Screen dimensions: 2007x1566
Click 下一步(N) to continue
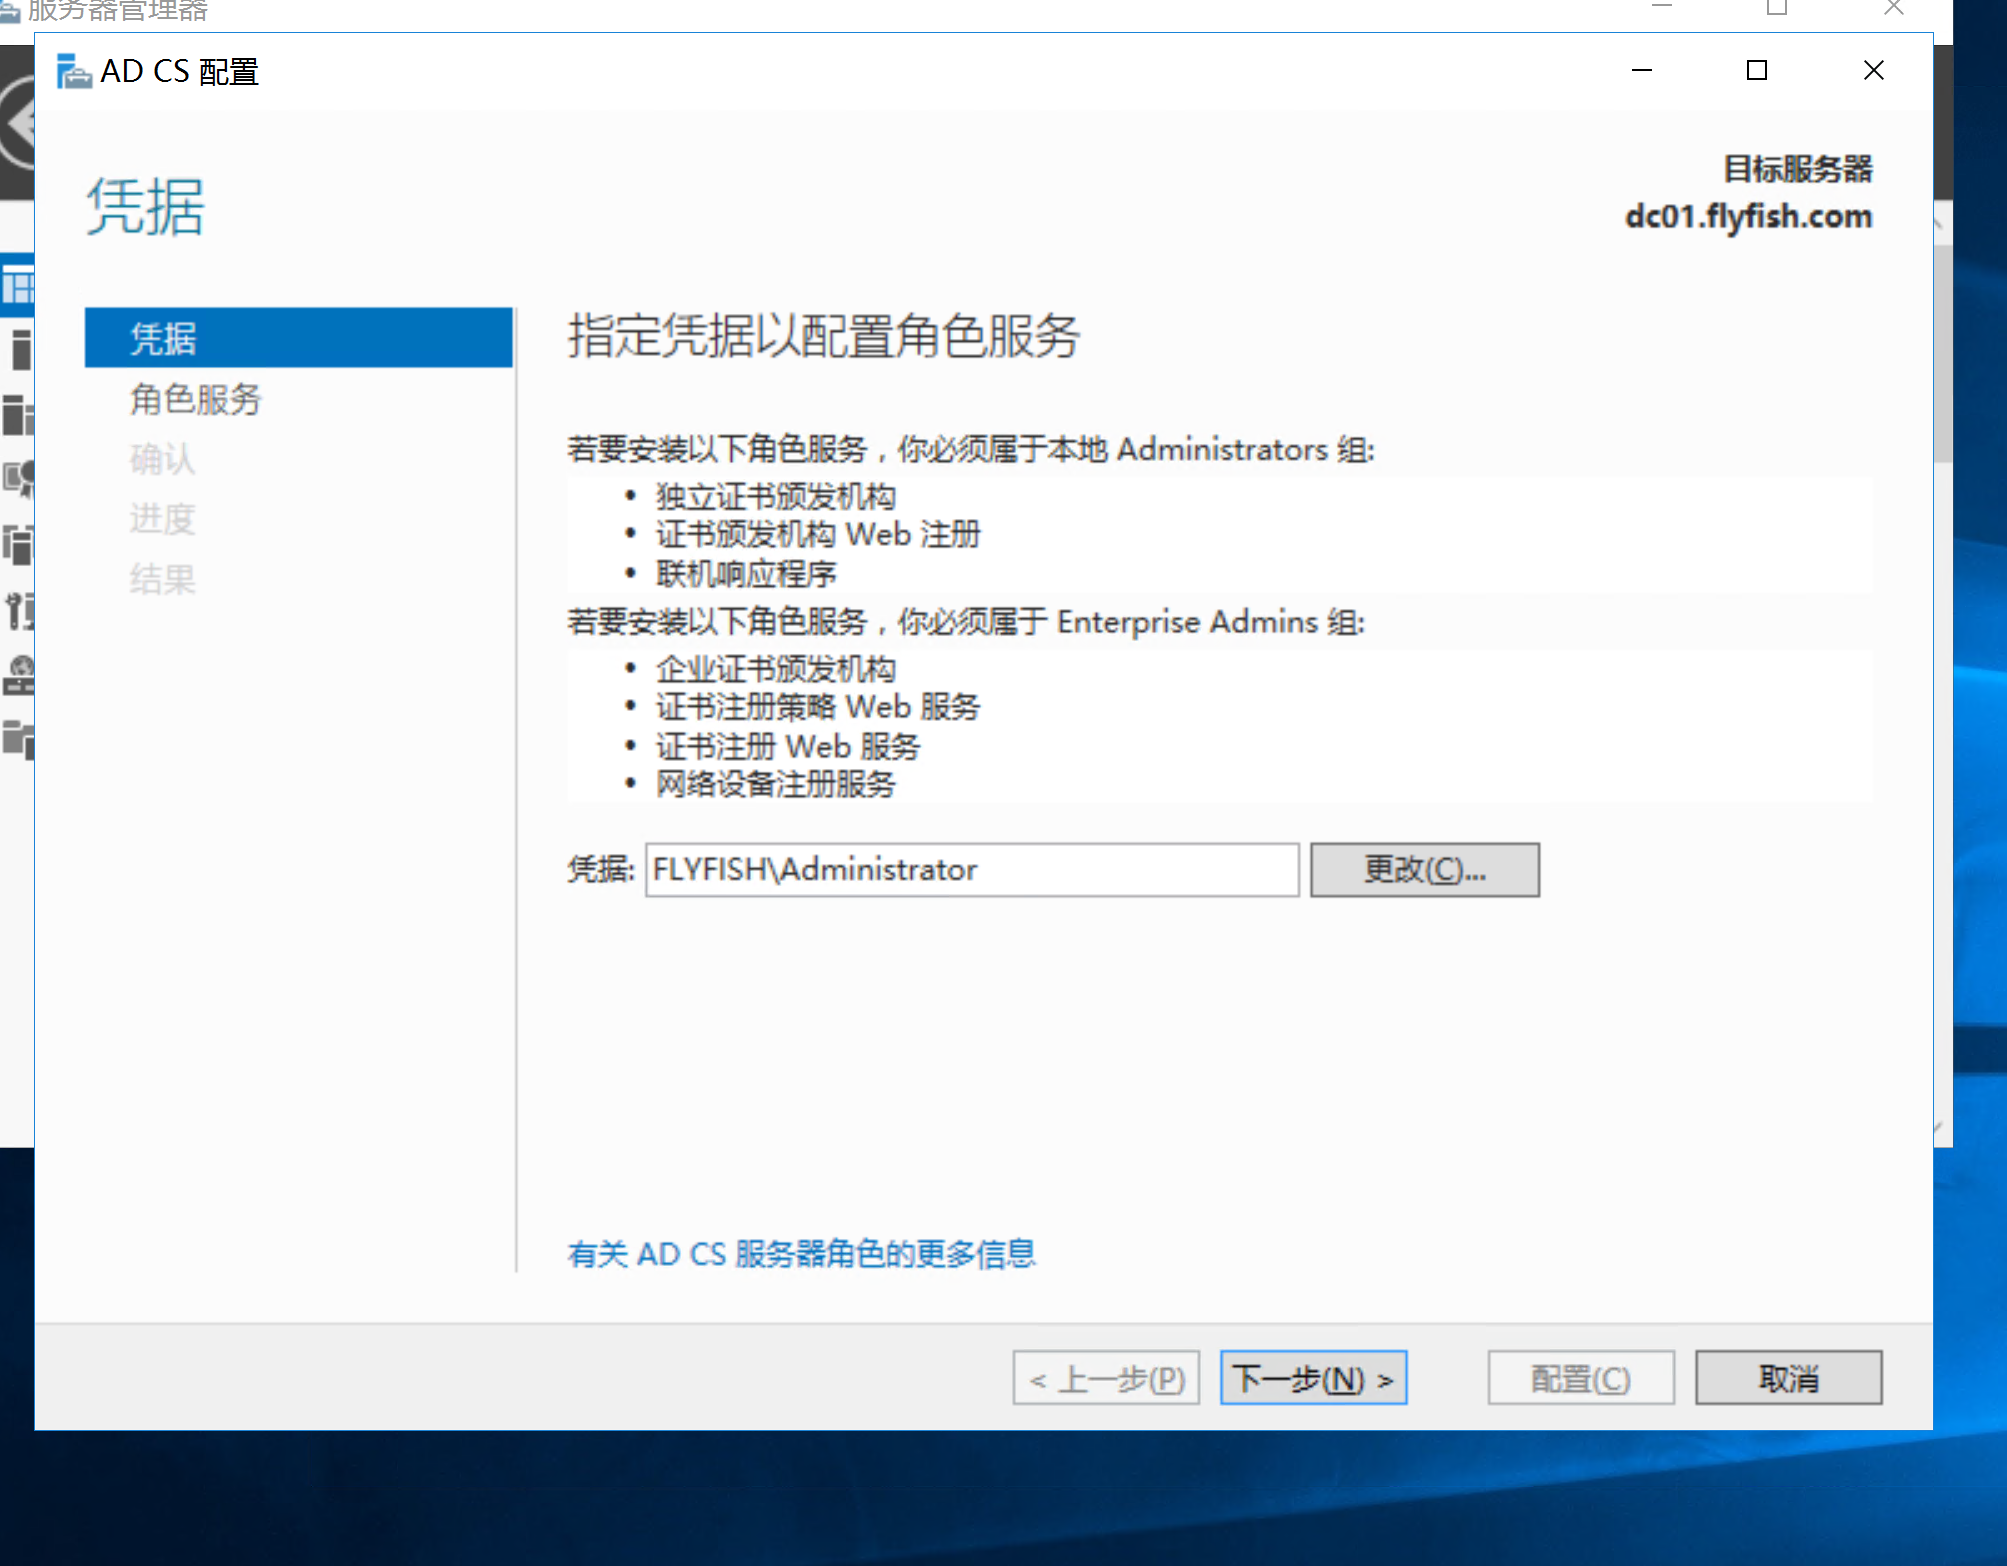pos(1313,1378)
